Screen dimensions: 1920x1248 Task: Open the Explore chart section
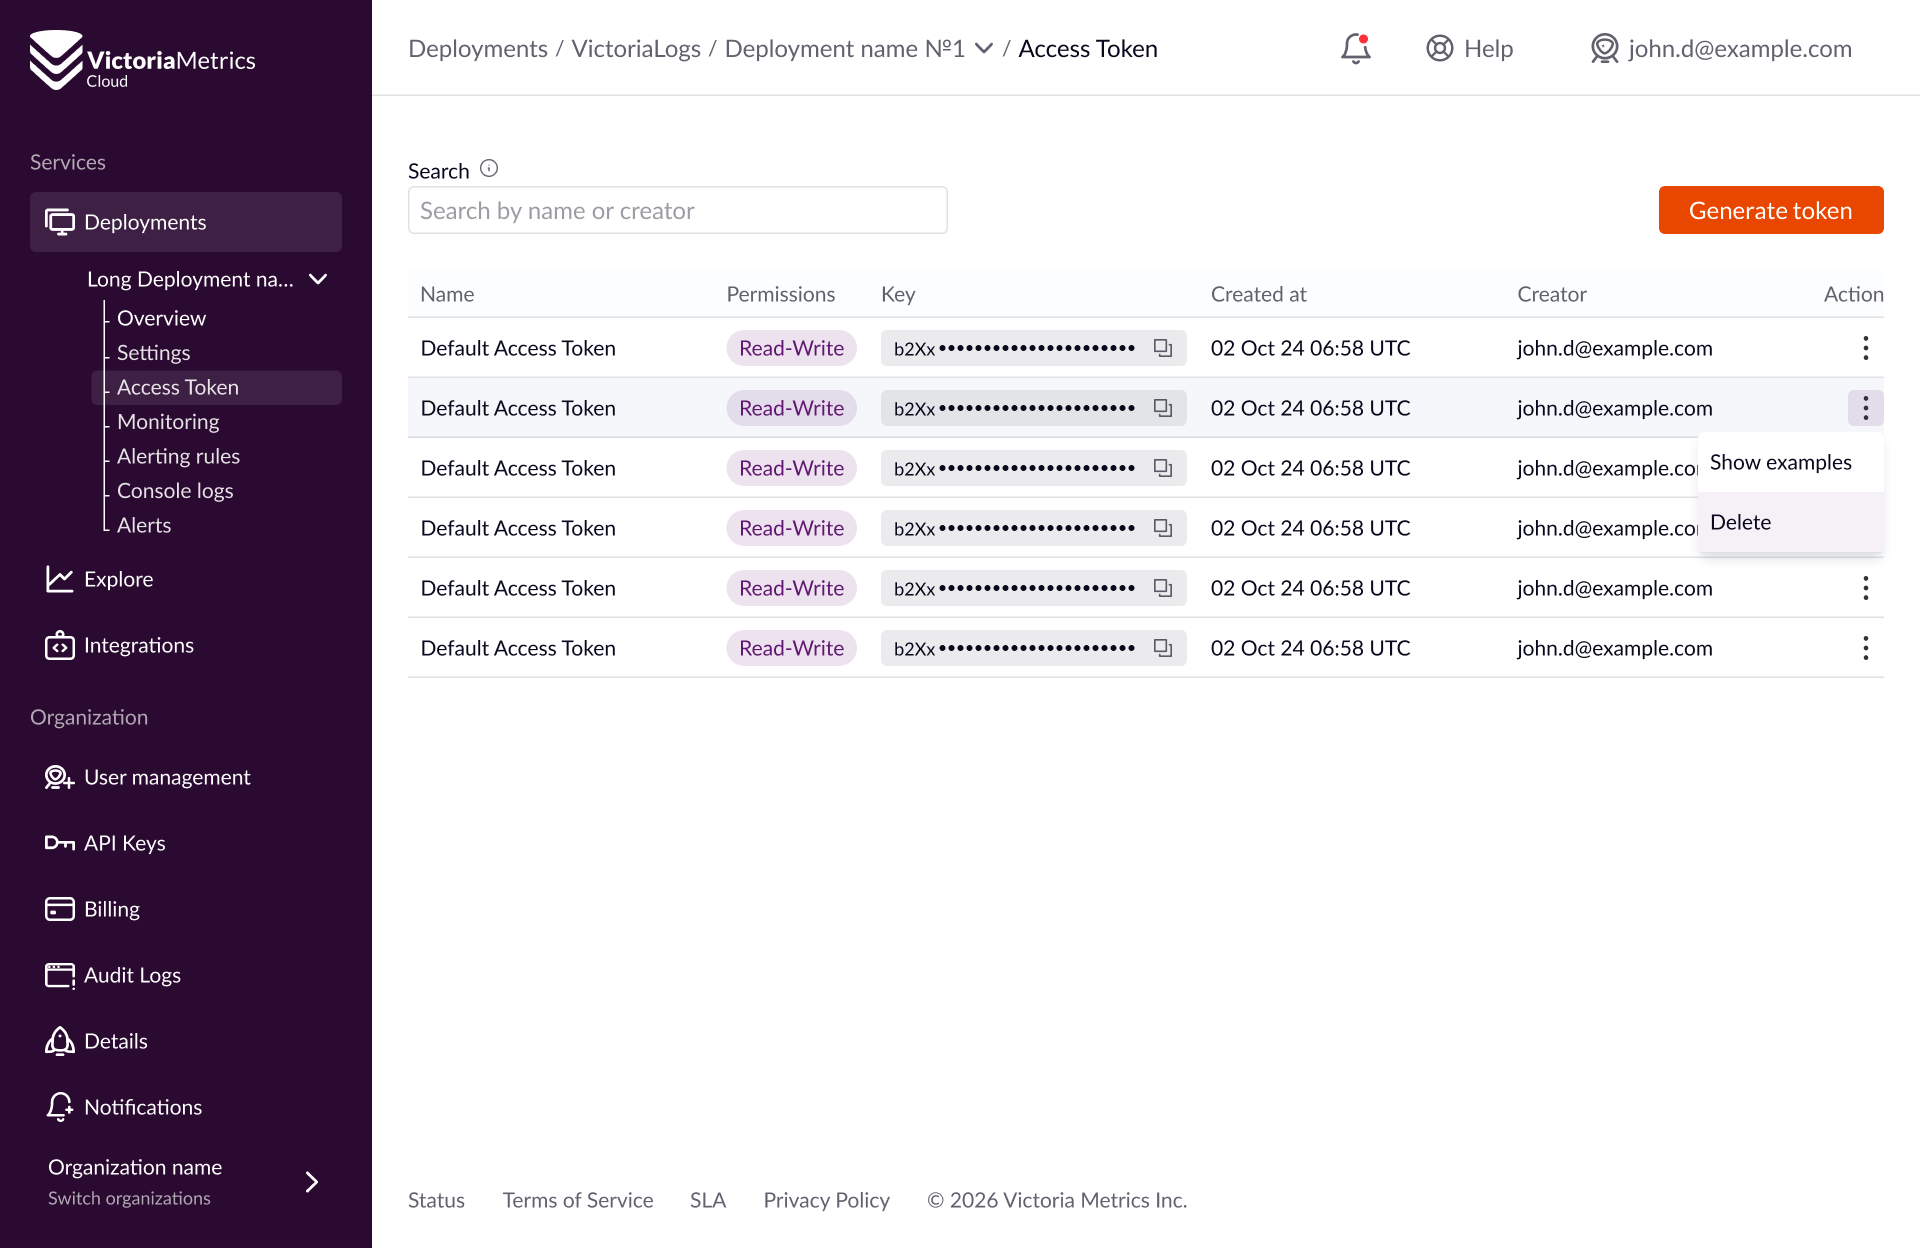click(118, 579)
